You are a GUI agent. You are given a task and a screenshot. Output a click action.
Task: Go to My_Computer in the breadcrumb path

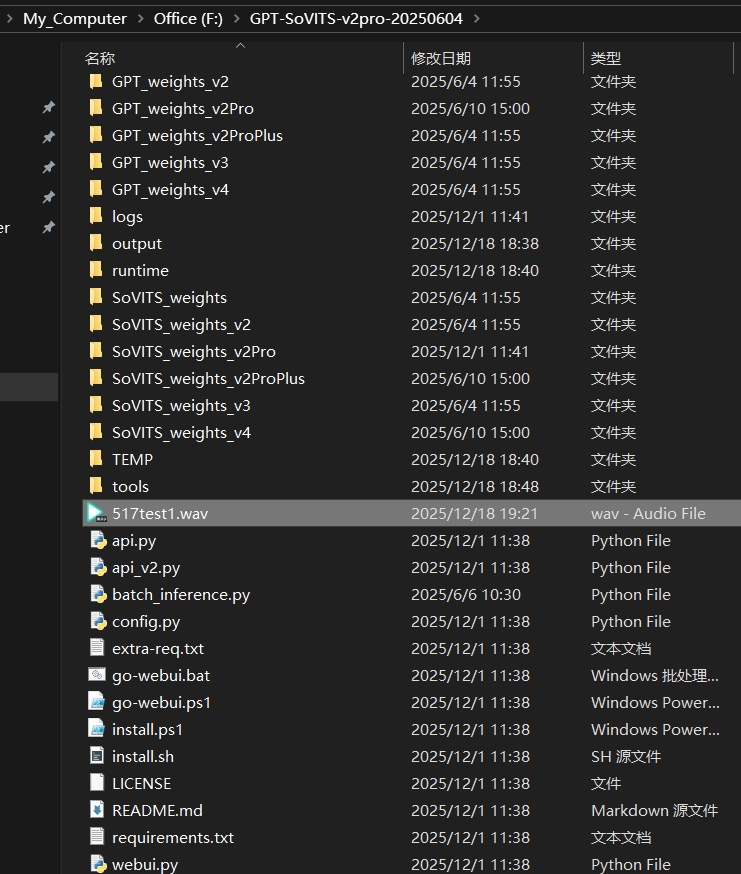point(75,19)
